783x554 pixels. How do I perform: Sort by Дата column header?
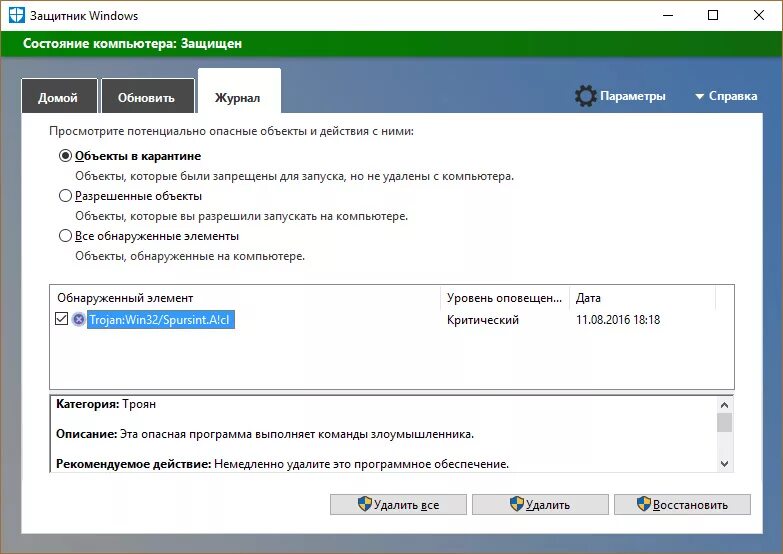643,298
